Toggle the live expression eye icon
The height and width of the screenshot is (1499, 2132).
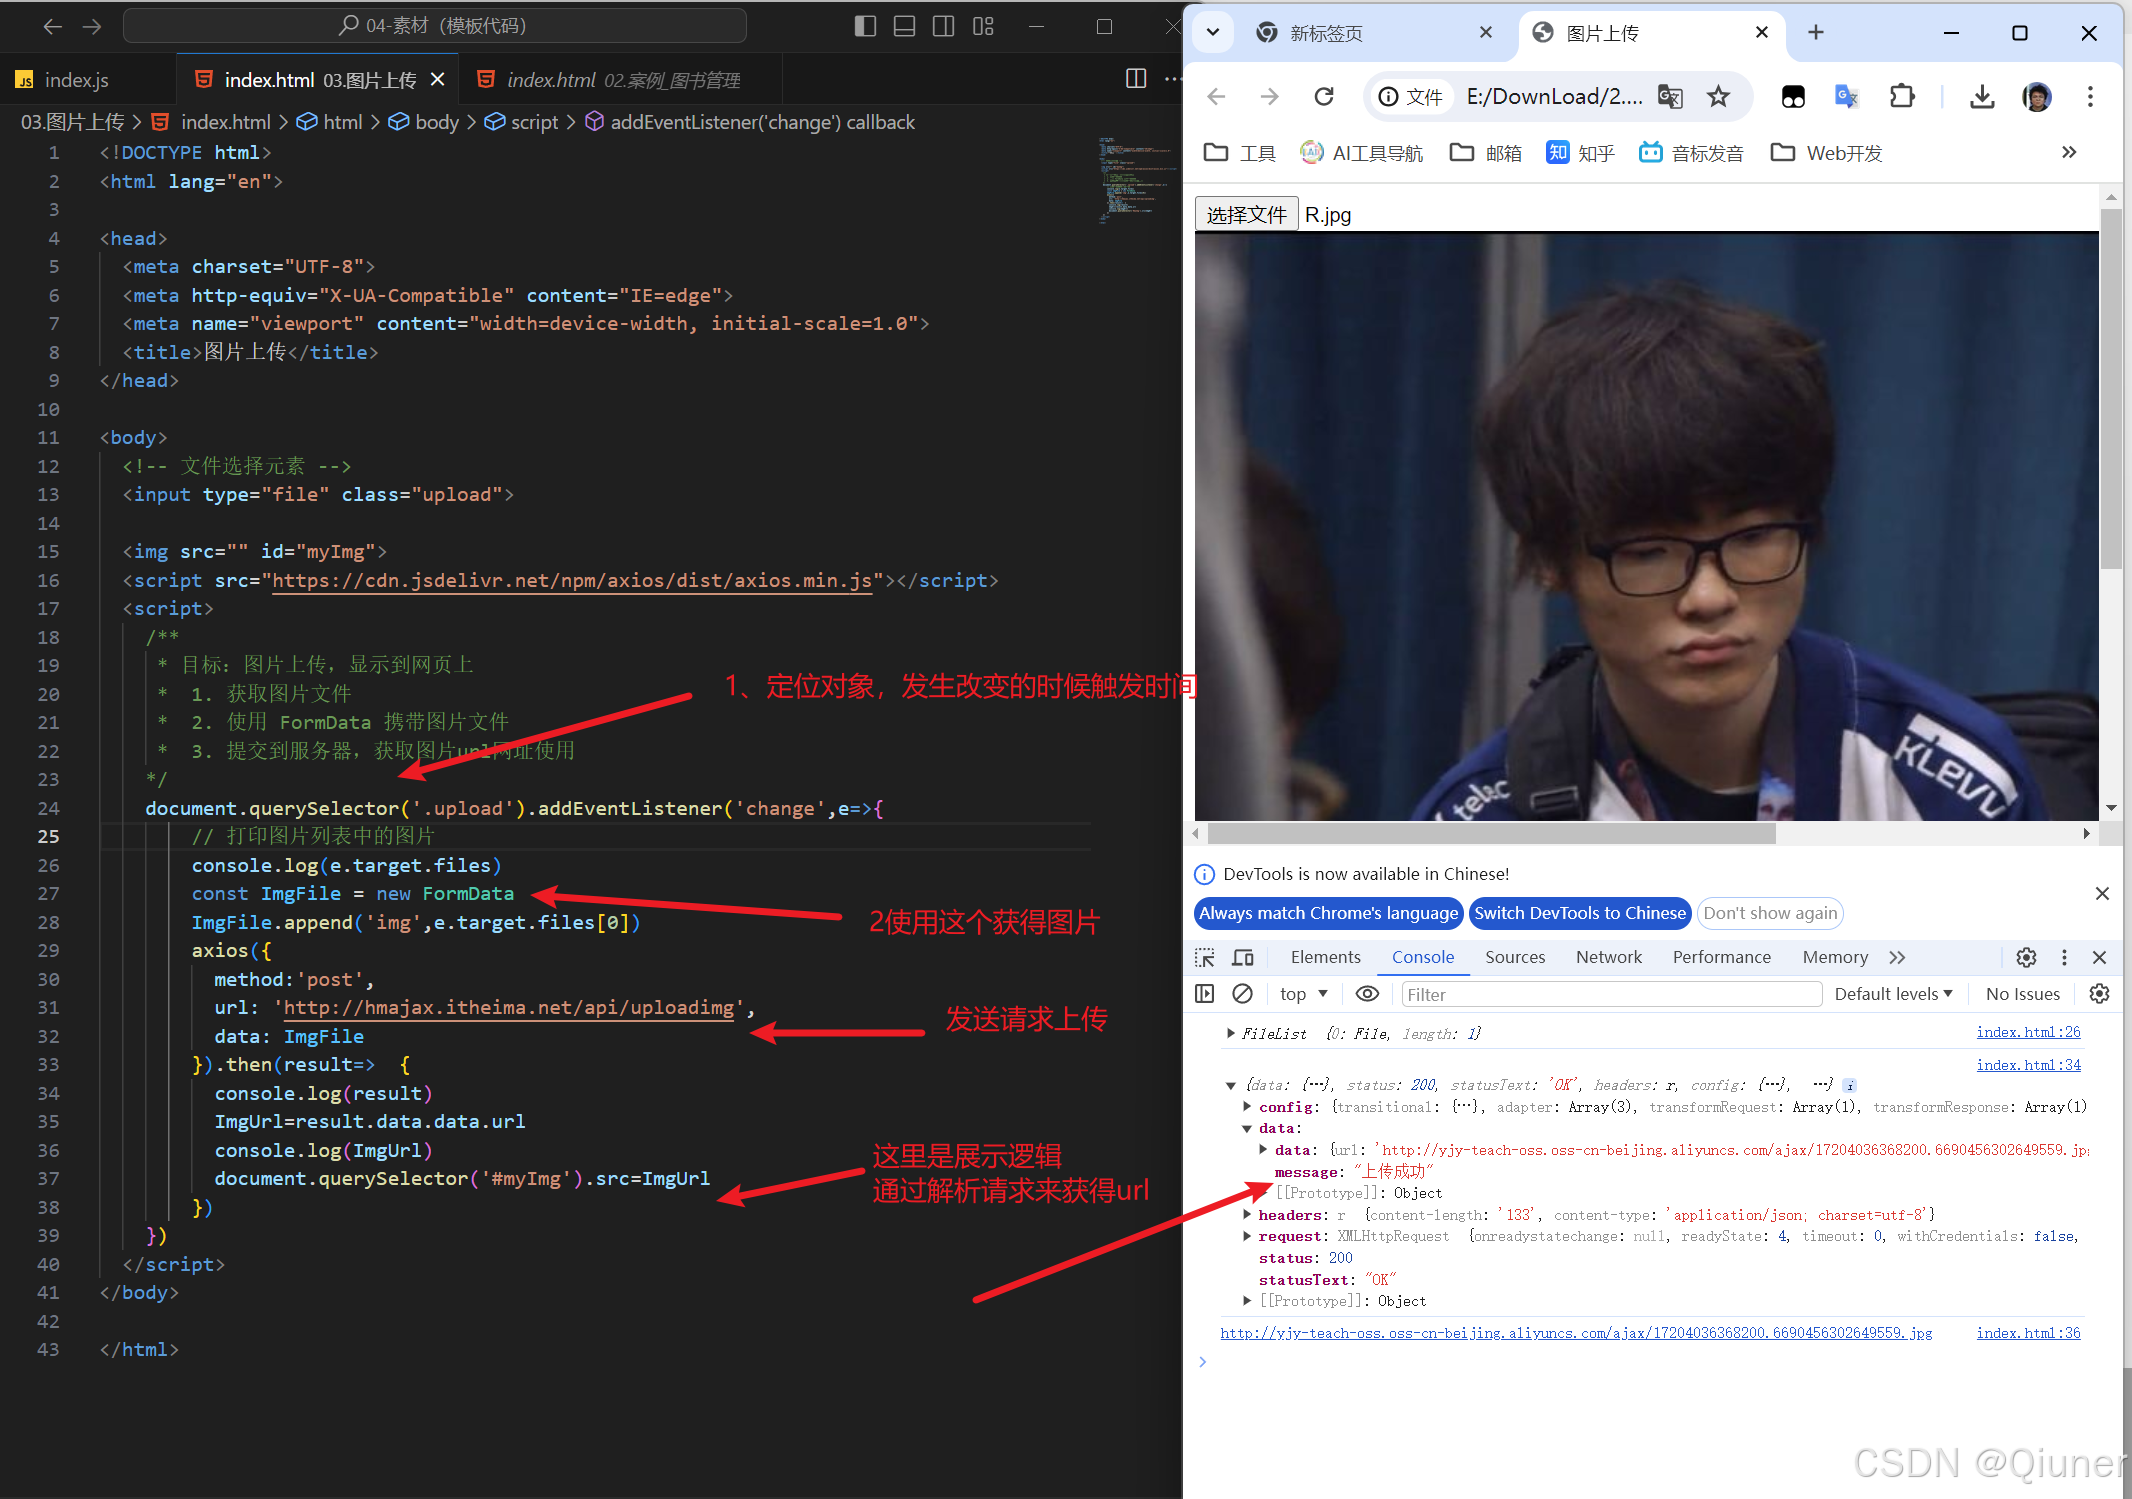(x=1367, y=994)
